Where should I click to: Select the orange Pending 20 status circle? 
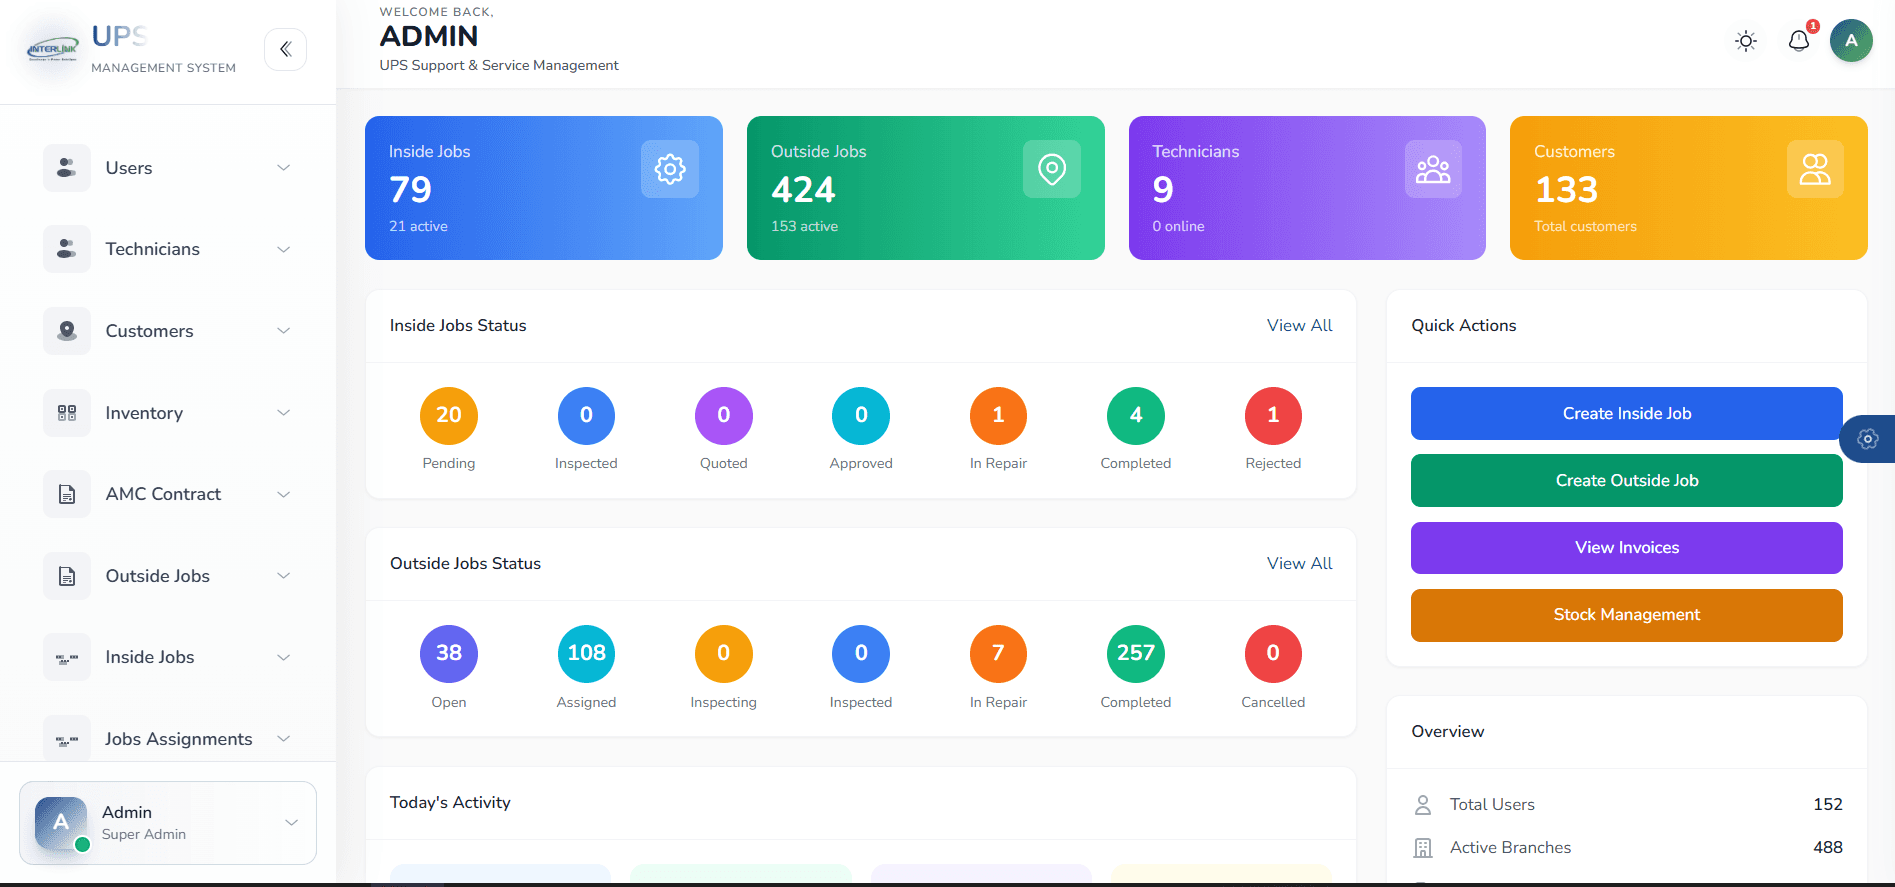(x=449, y=415)
